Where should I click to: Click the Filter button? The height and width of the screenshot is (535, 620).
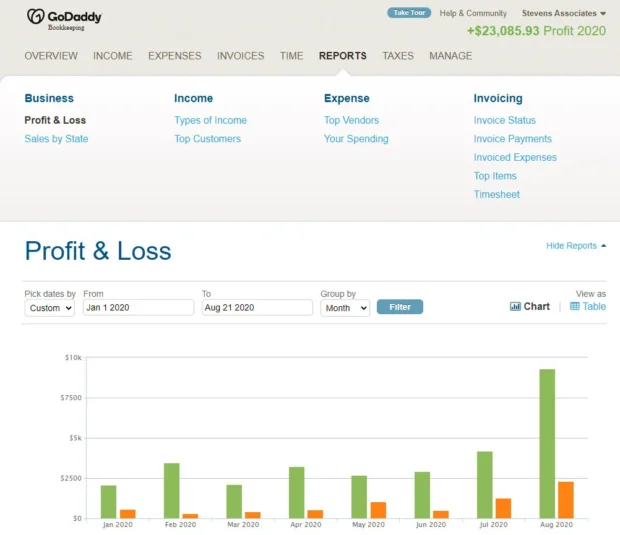tap(400, 307)
